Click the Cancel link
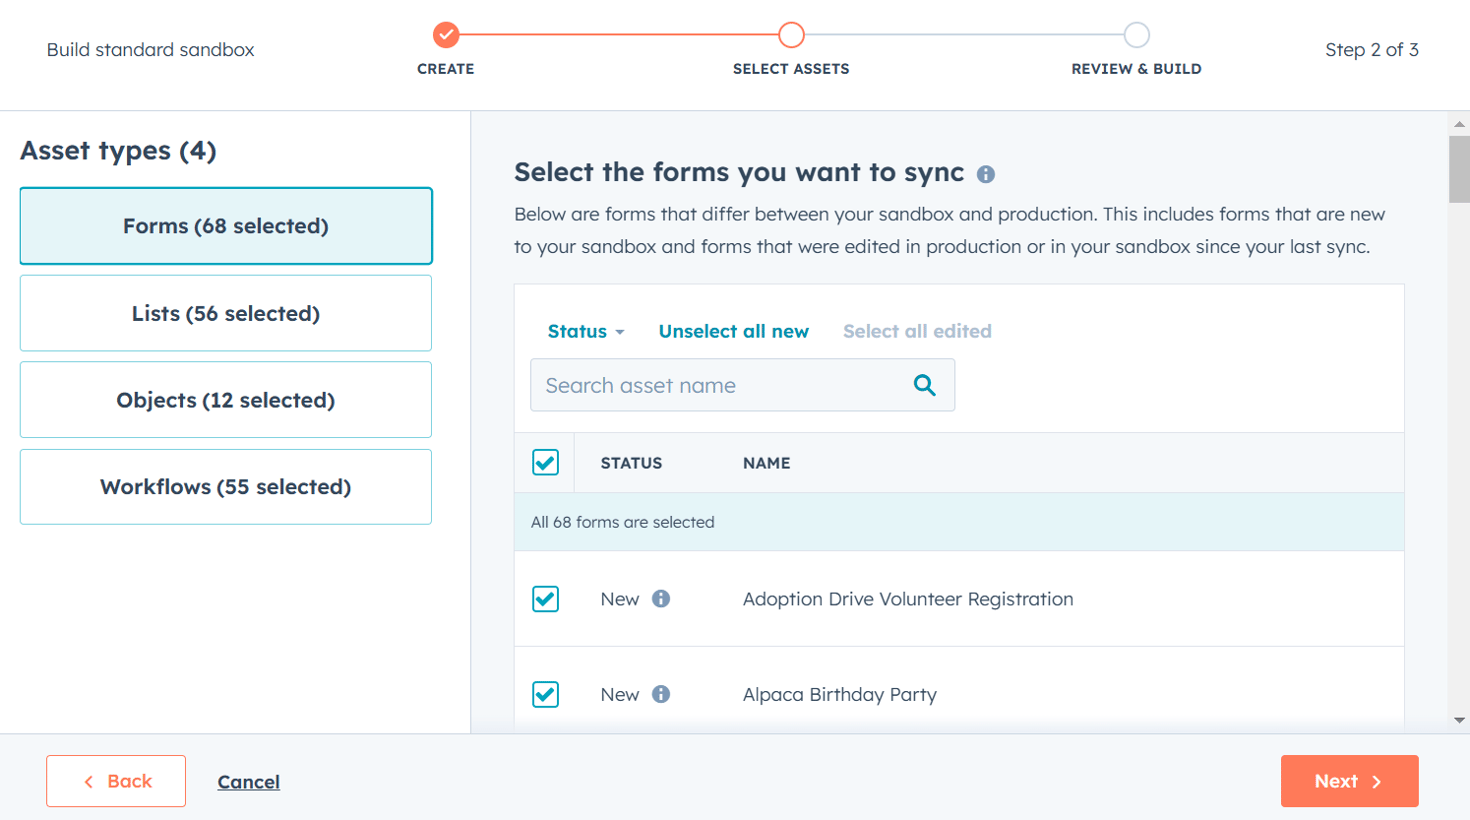Viewport: 1470px width, 820px height. (248, 781)
